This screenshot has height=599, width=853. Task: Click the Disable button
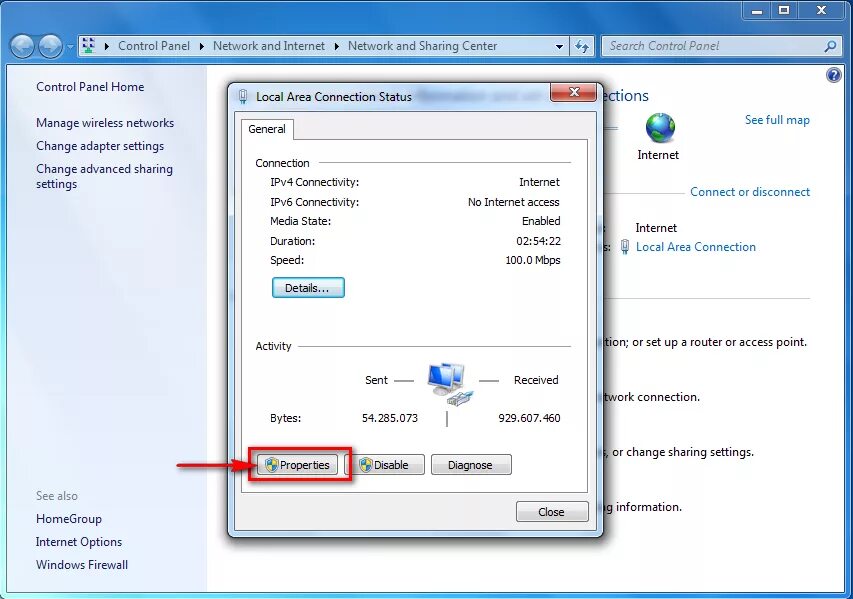(x=385, y=465)
